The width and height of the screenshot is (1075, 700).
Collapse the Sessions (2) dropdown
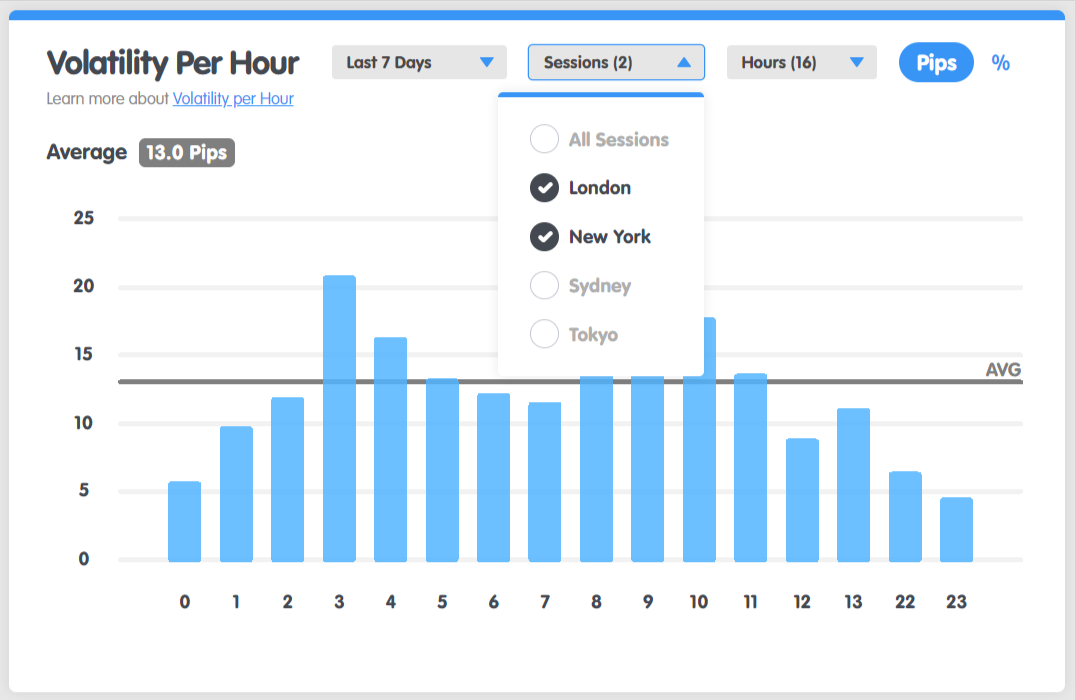[x=616, y=62]
